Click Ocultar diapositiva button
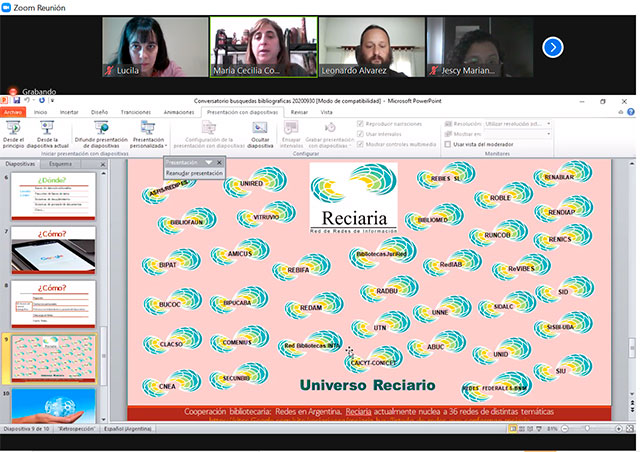 pos(260,134)
